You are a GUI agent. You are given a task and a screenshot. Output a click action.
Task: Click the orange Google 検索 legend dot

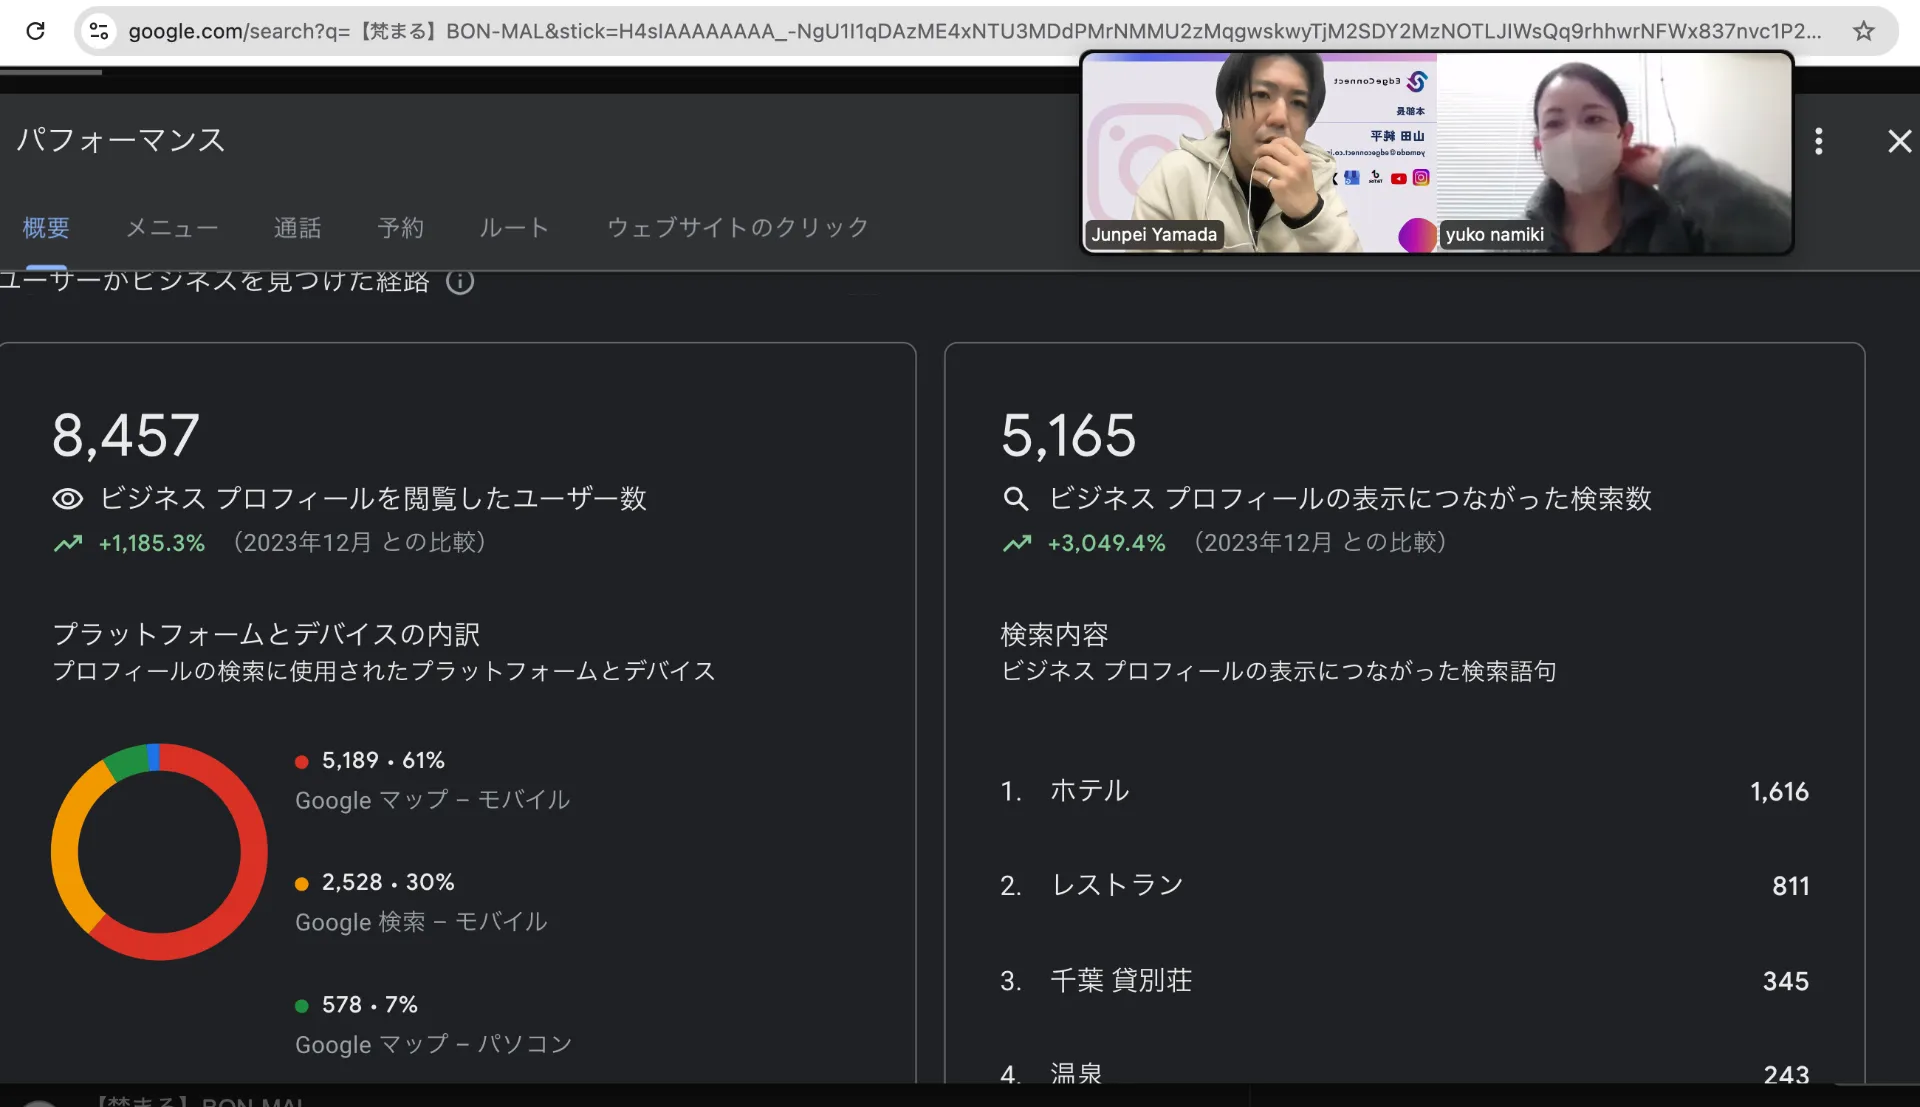tap(301, 884)
